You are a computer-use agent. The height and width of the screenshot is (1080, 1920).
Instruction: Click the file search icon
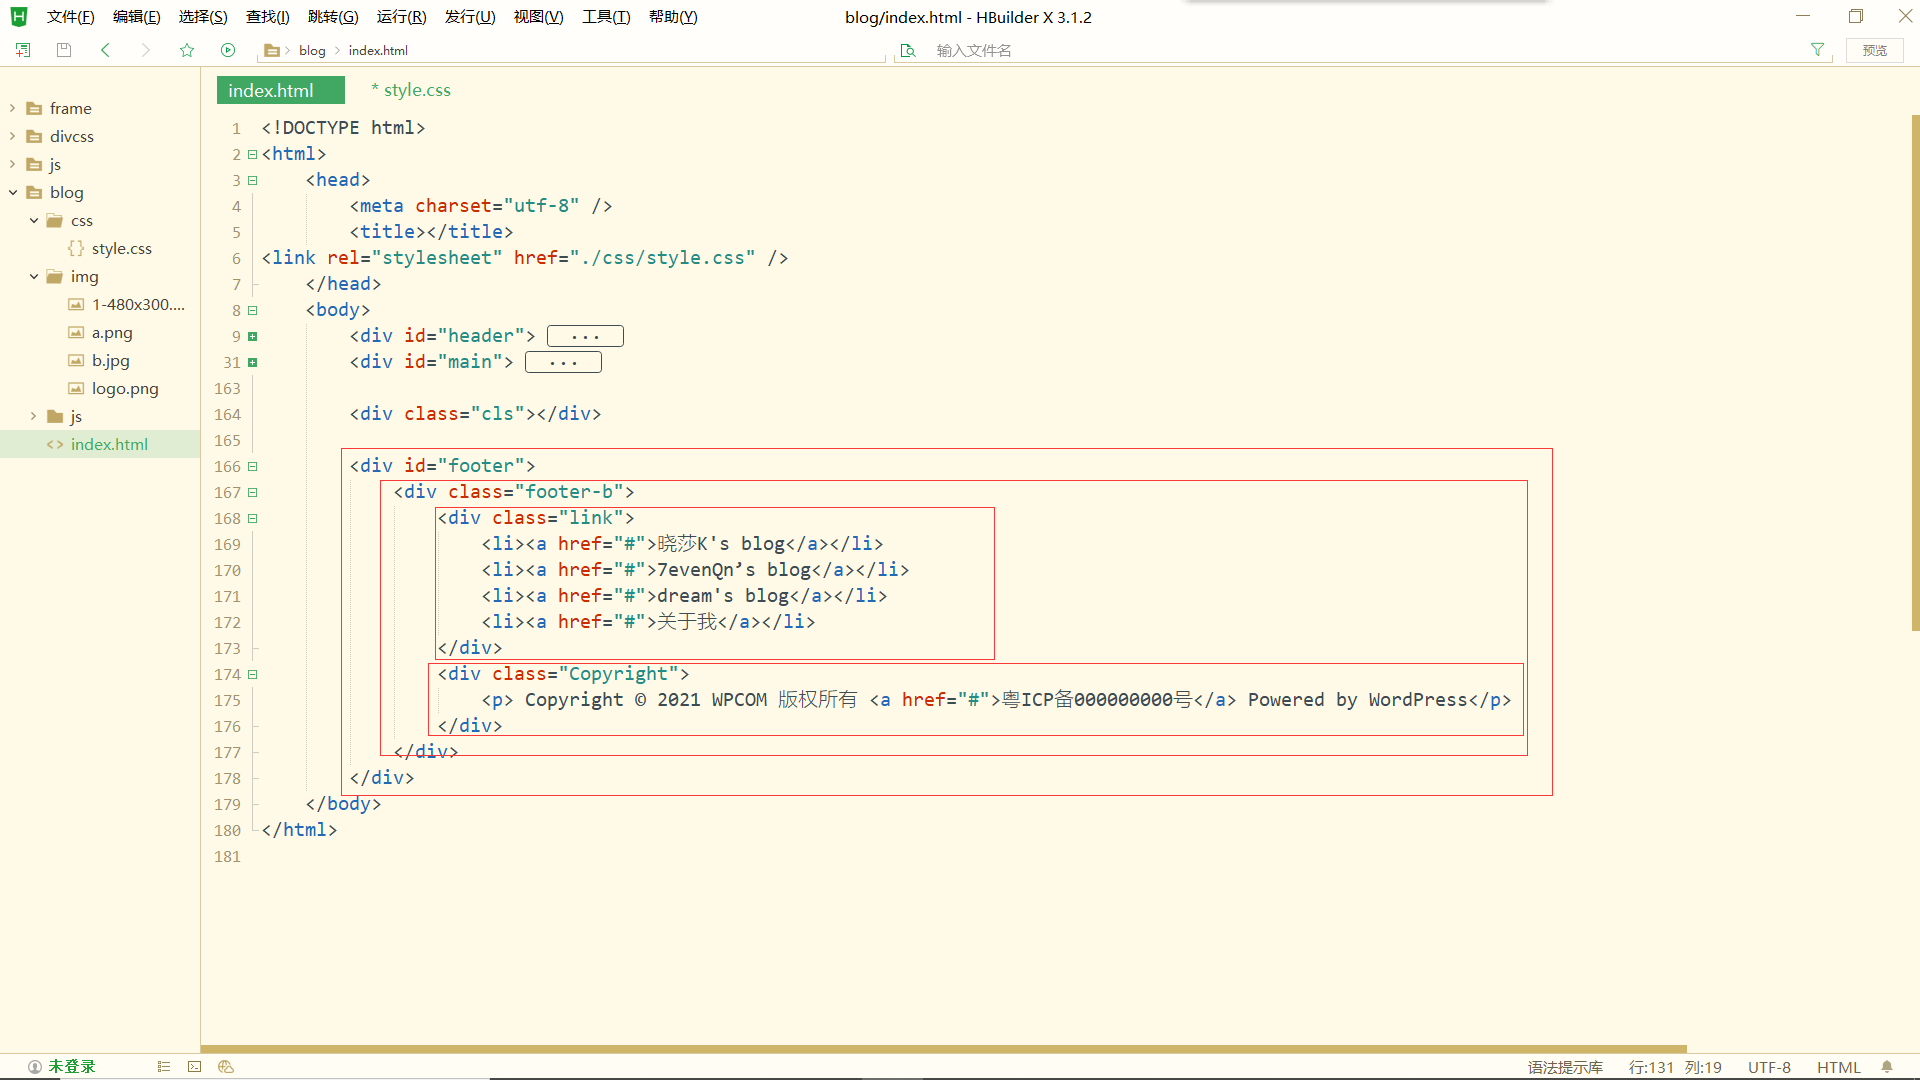(908, 50)
